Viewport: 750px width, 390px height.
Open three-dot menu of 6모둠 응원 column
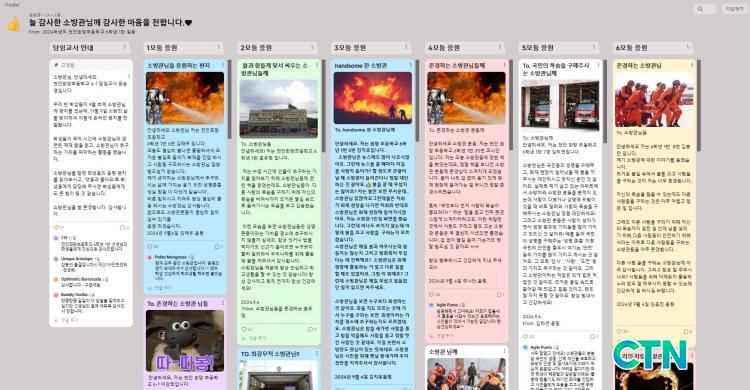pyautogui.click(x=687, y=47)
